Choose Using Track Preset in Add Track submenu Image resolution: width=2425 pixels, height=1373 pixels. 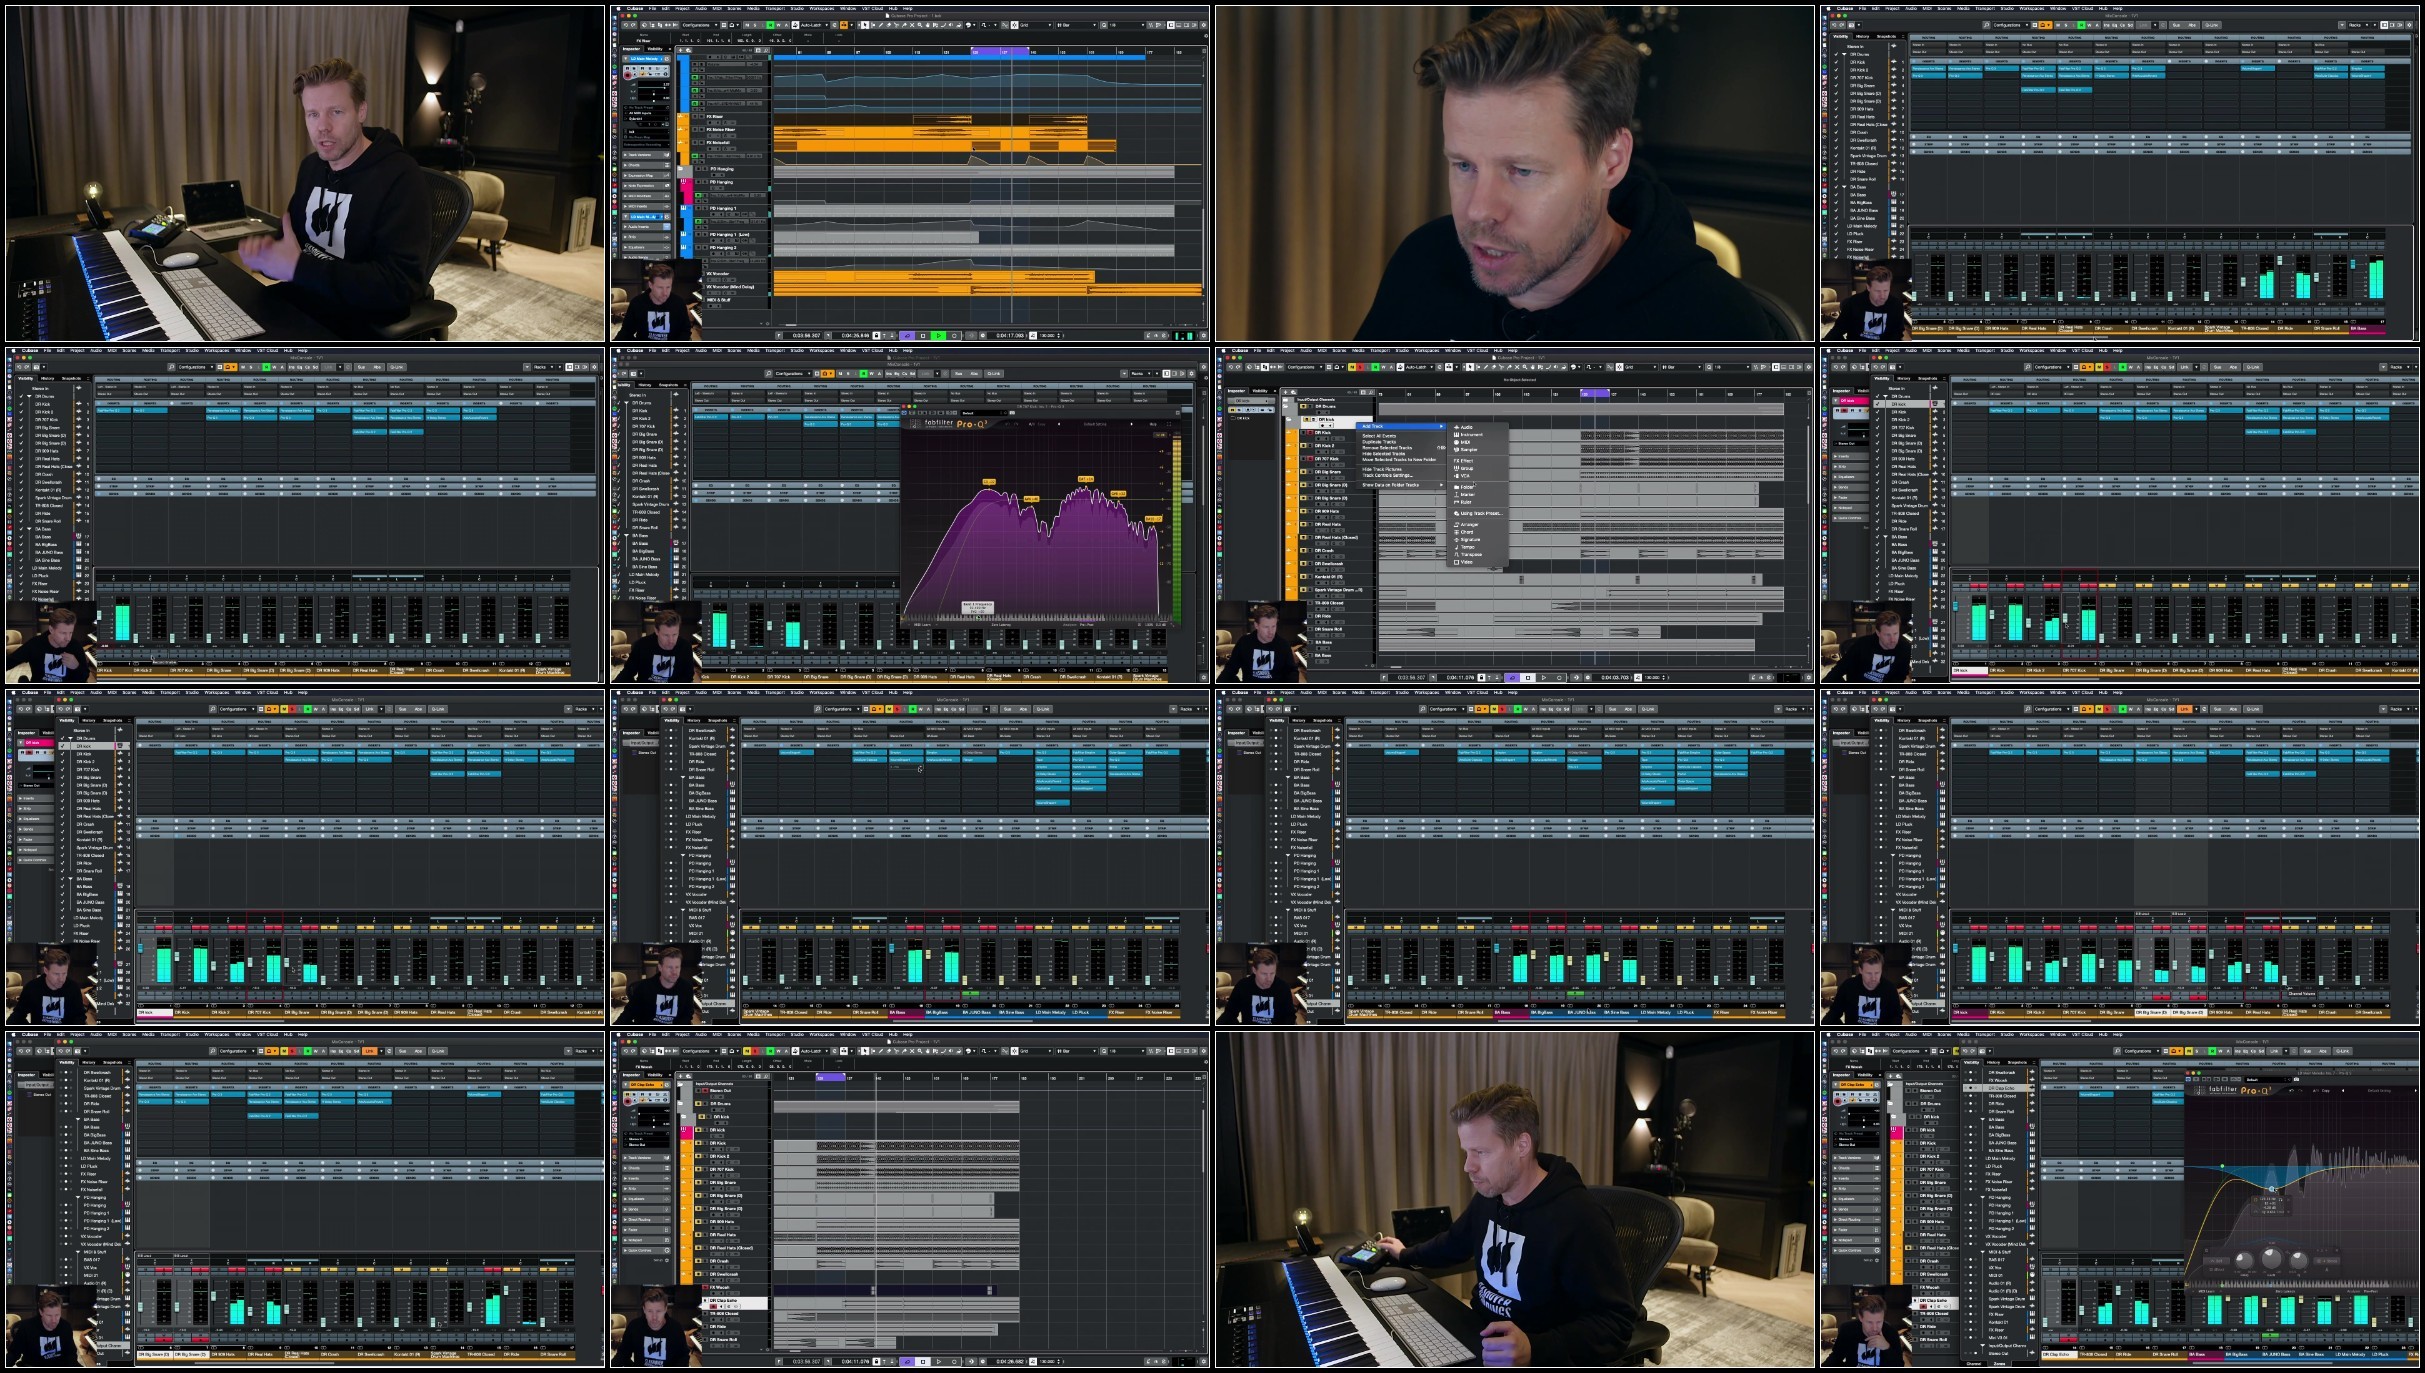coord(1478,513)
